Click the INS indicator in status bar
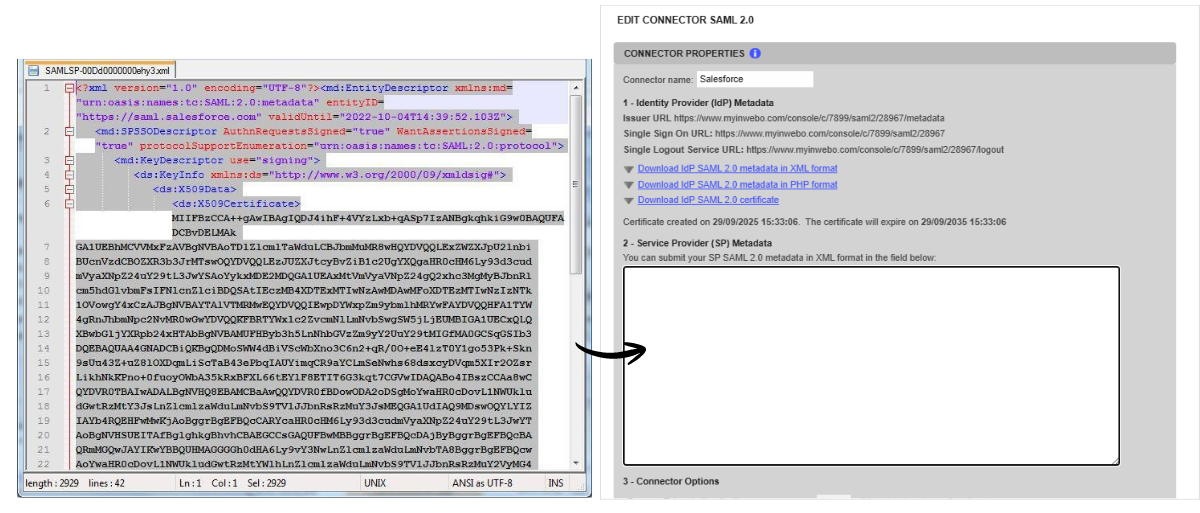 point(557,485)
